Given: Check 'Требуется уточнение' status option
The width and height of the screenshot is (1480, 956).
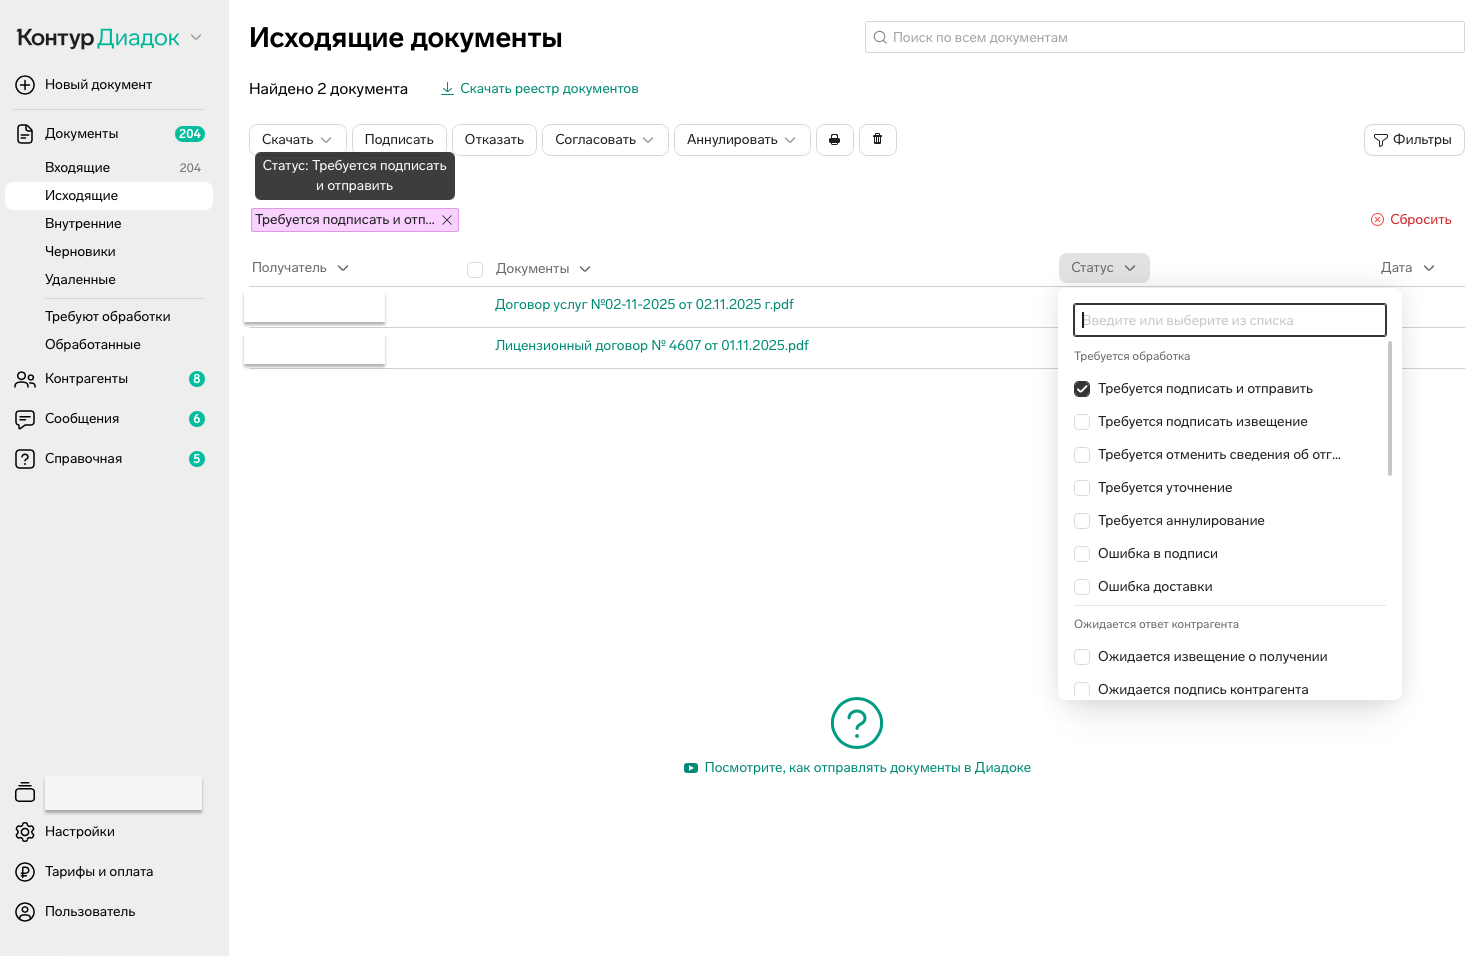Looking at the screenshot, I should 1082,488.
